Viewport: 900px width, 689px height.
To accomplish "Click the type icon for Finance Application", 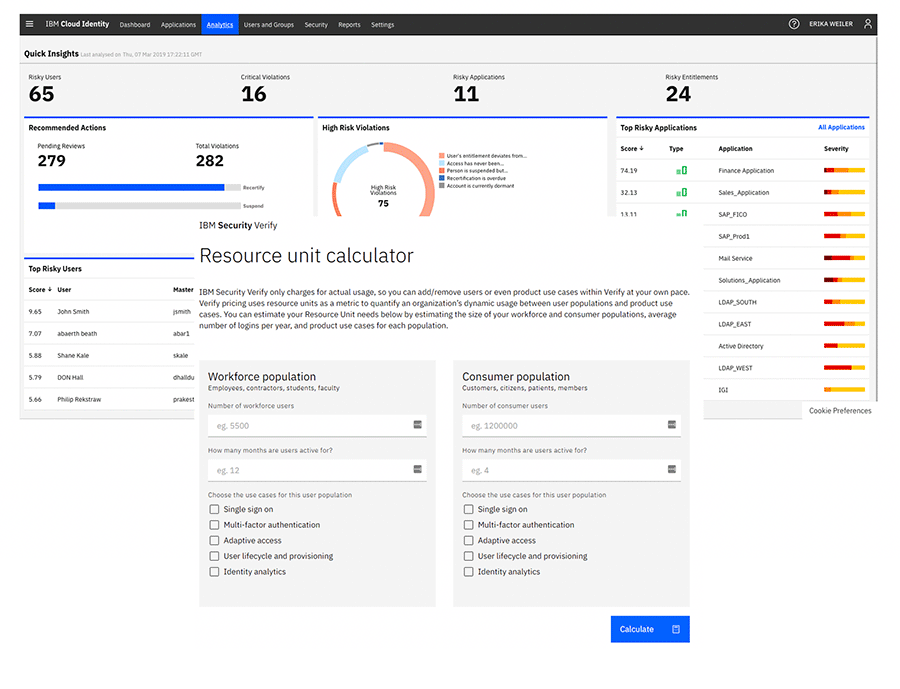I will [x=681, y=171].
